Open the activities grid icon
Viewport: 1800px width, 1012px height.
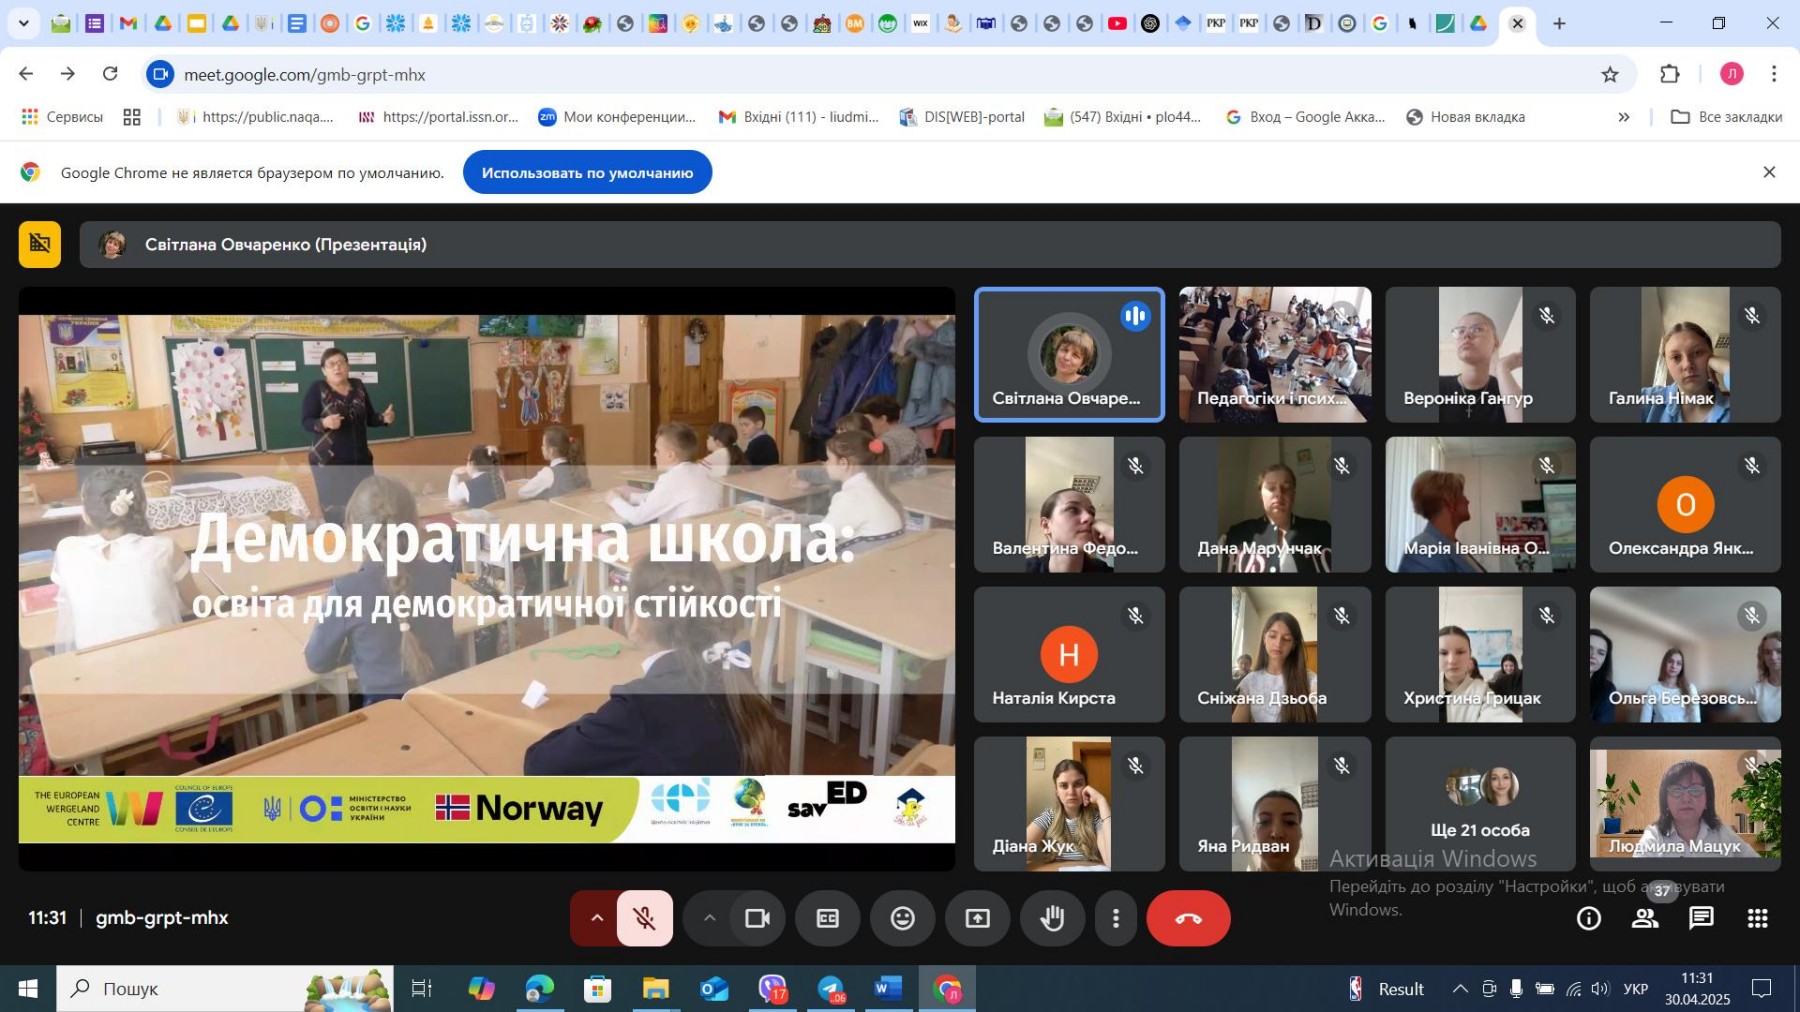pyautogui.click(x=1757, y=918)
